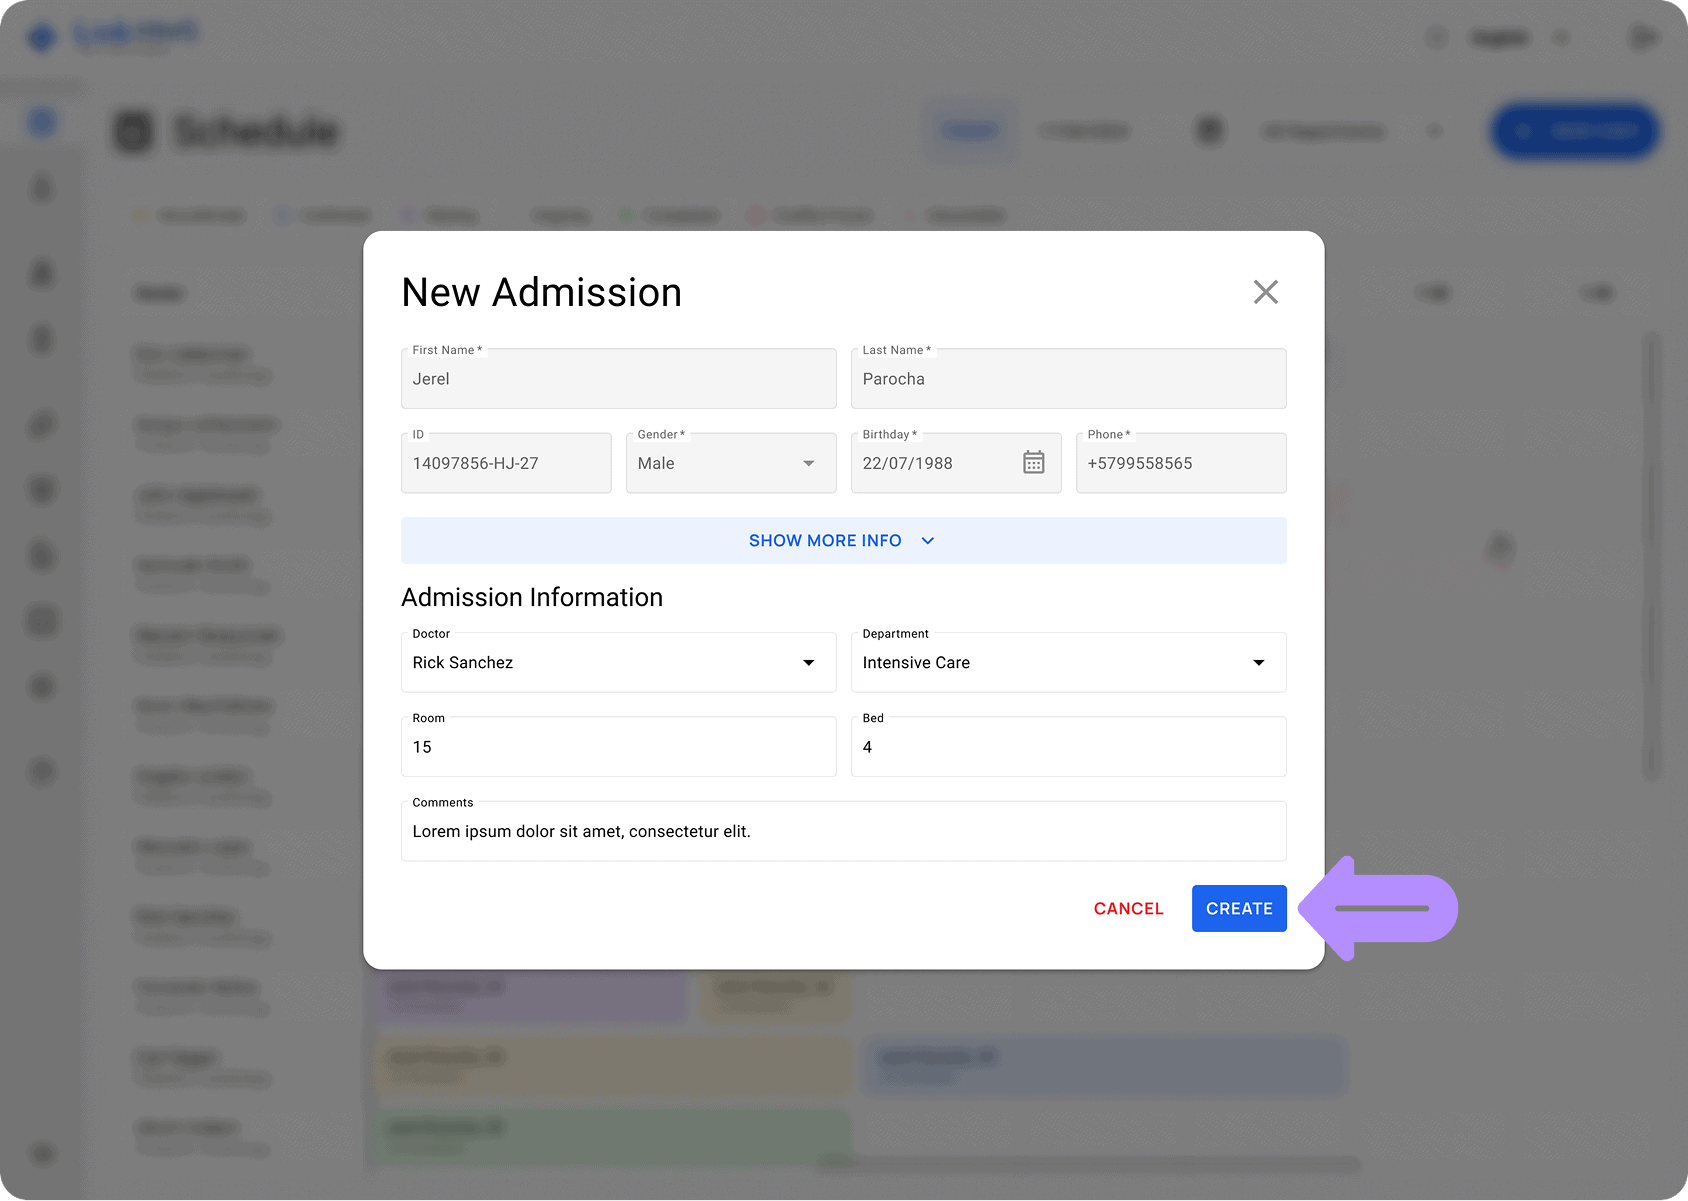Click the bottom-most icon in the left sidebar
Image resolution: width=1688 pixels, height=1201 pixels.
tap(41, 1153)
